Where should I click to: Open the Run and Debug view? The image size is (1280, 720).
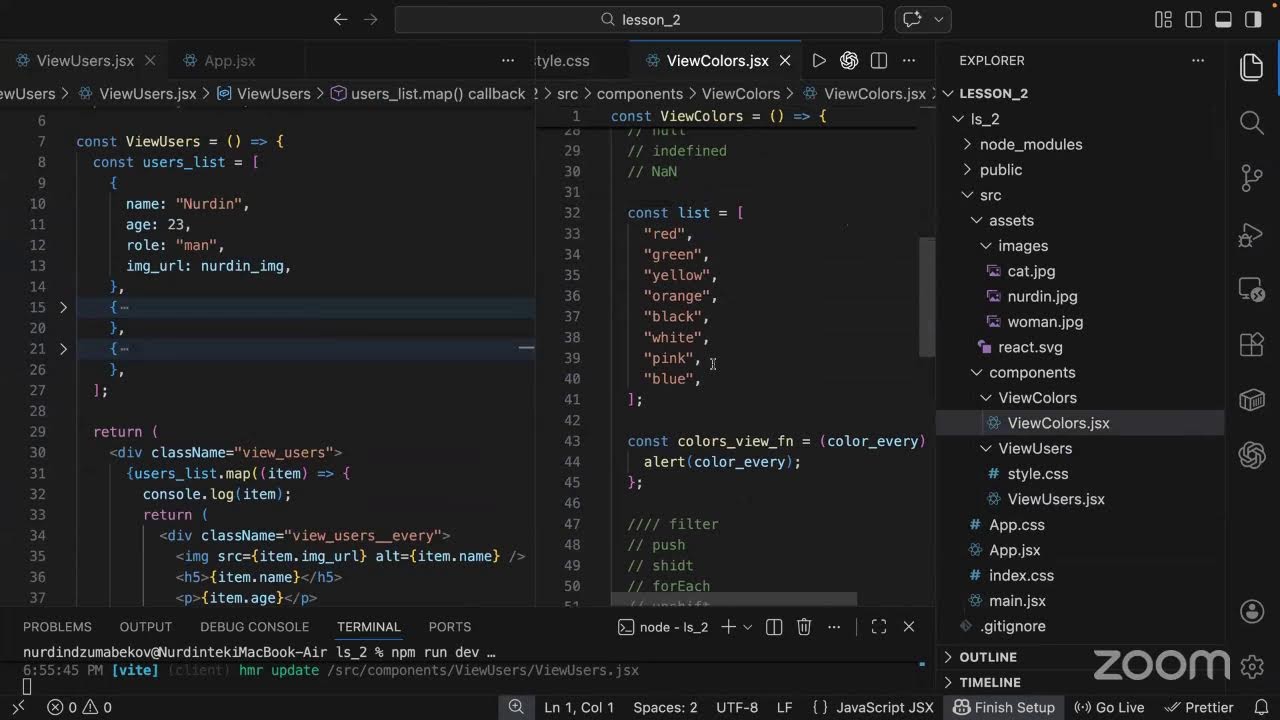coord(1252,234)
